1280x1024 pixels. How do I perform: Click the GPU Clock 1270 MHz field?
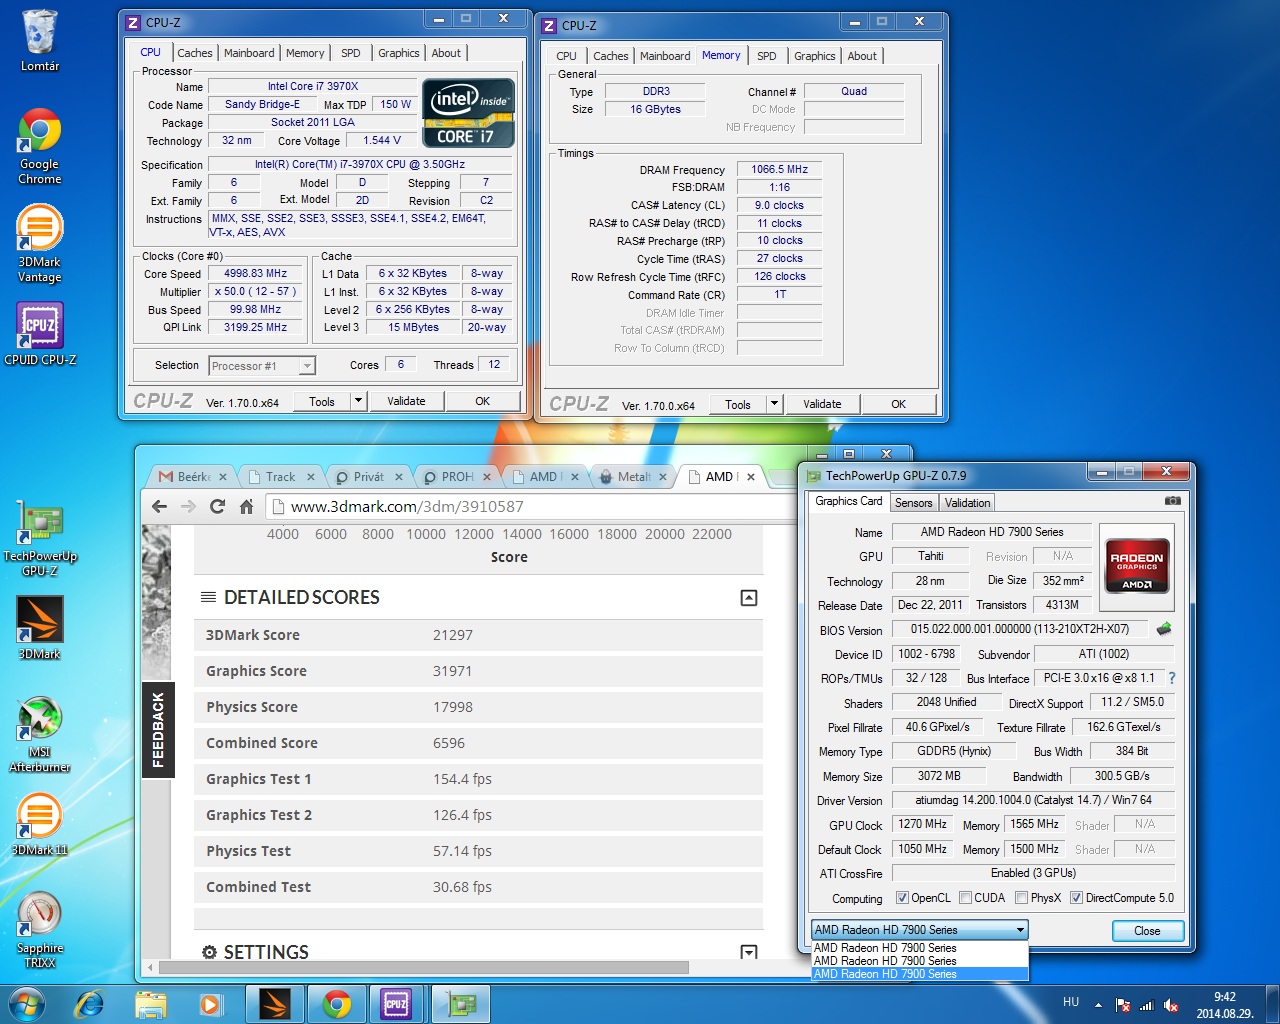pos(922,824)
